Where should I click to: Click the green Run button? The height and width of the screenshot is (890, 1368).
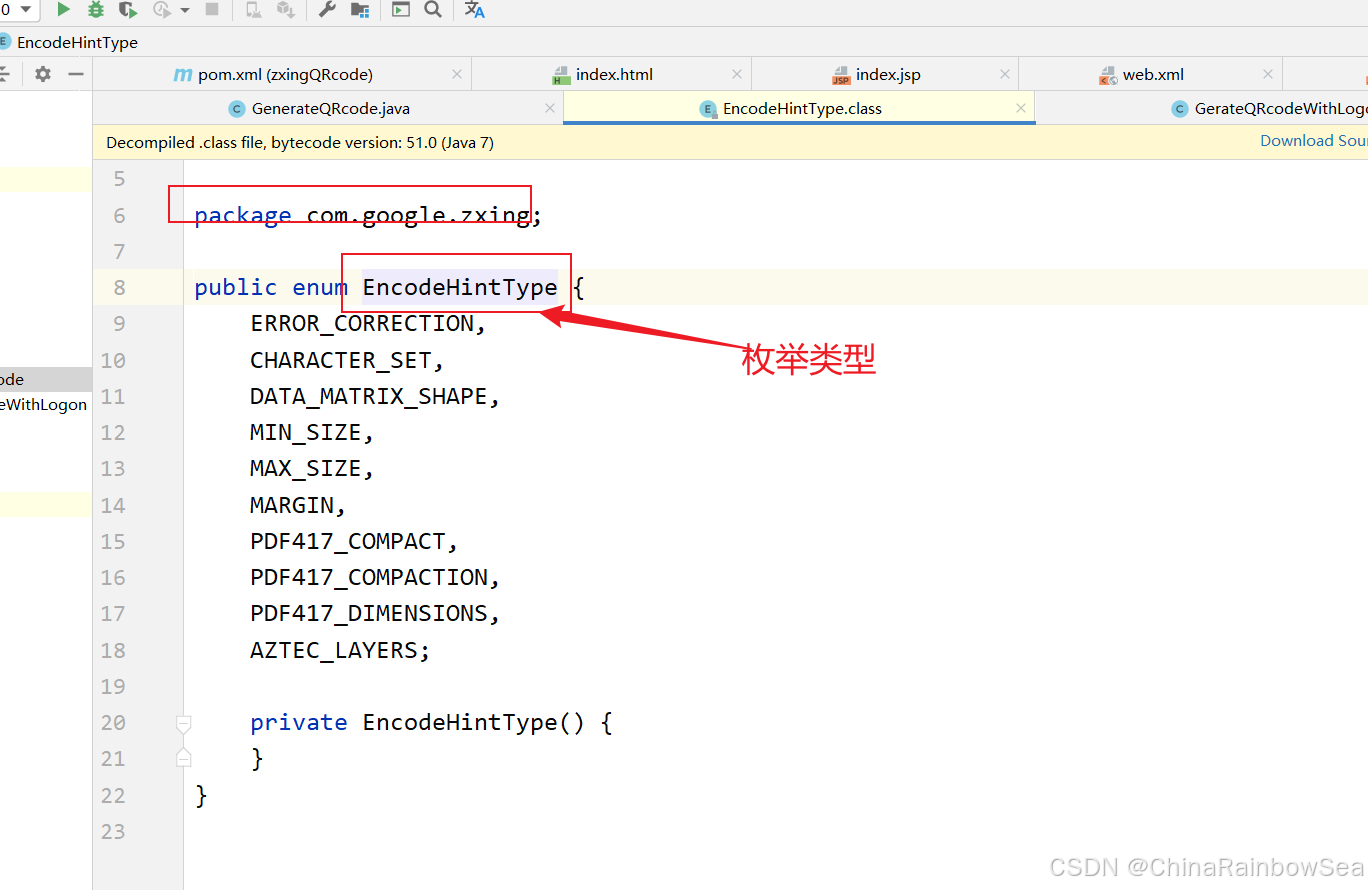pyautogui.click(x=63, y=10)
